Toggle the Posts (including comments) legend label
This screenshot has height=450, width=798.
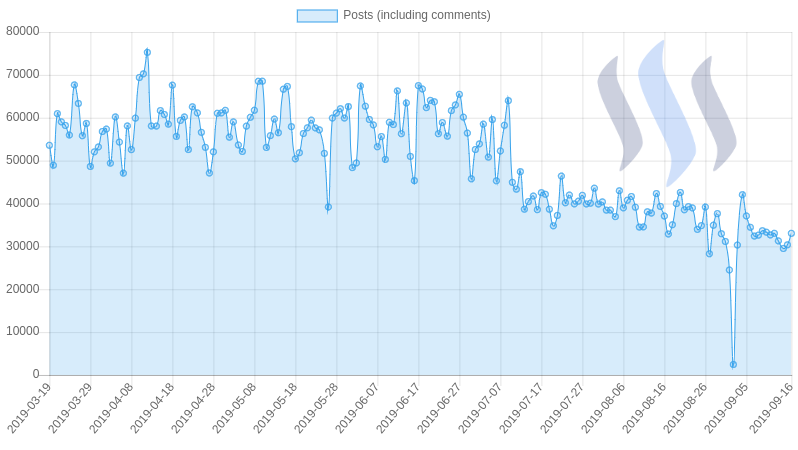416,15
